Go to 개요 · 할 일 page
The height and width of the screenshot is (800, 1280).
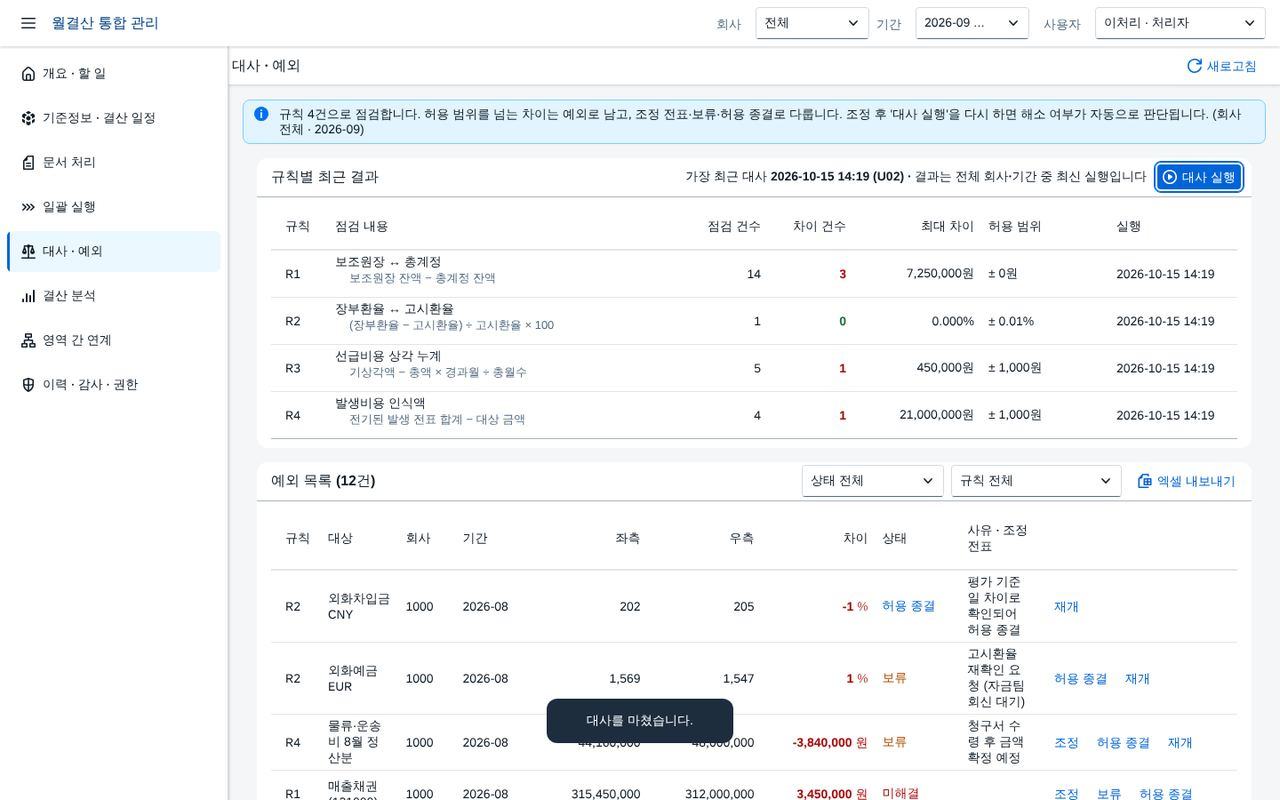point(114,73)
